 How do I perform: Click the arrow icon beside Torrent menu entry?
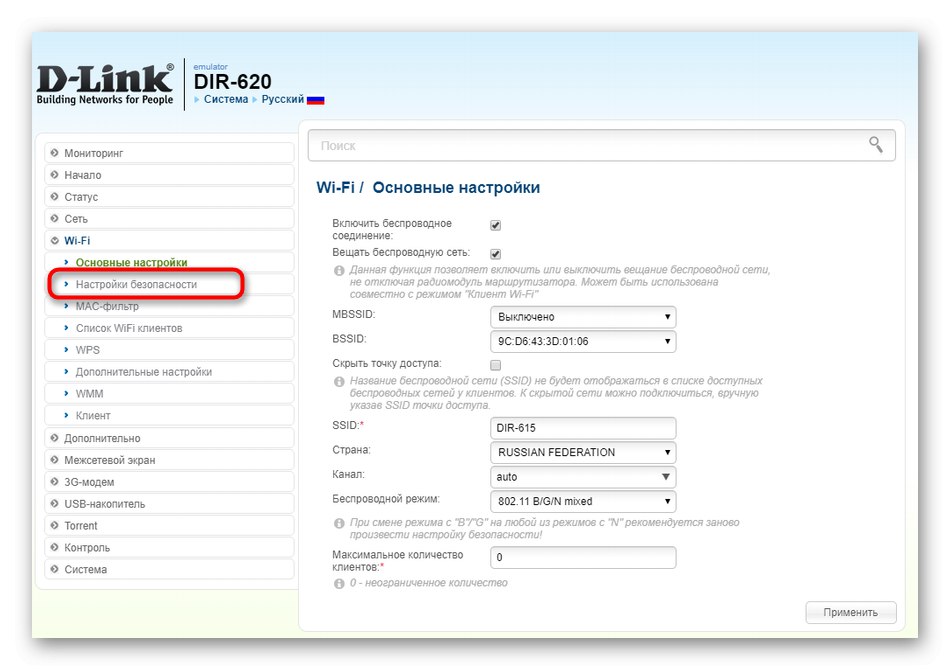click(53, 525)
